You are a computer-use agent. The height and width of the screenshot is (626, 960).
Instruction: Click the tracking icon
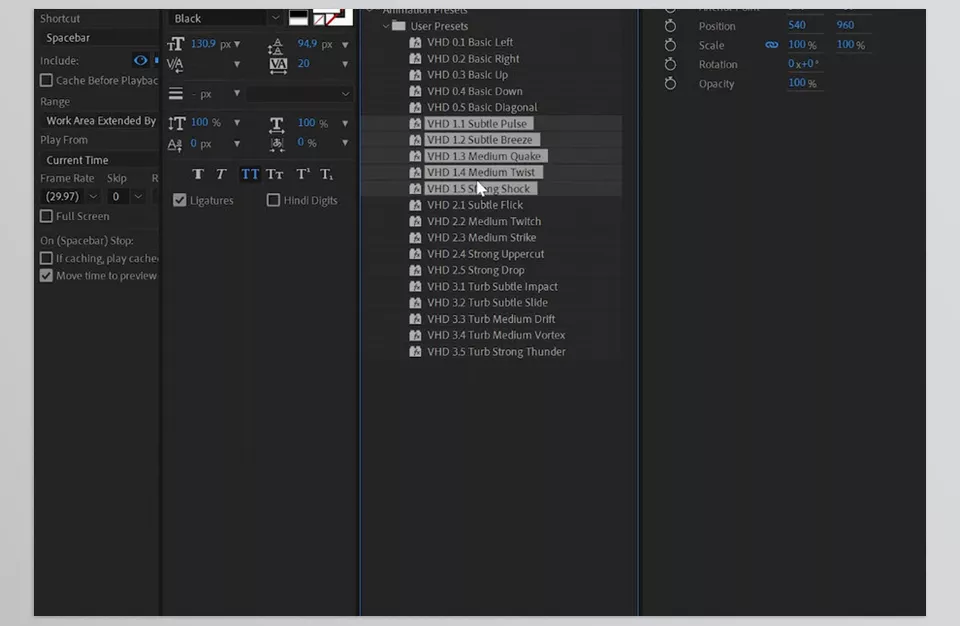[x=278, y=64]
